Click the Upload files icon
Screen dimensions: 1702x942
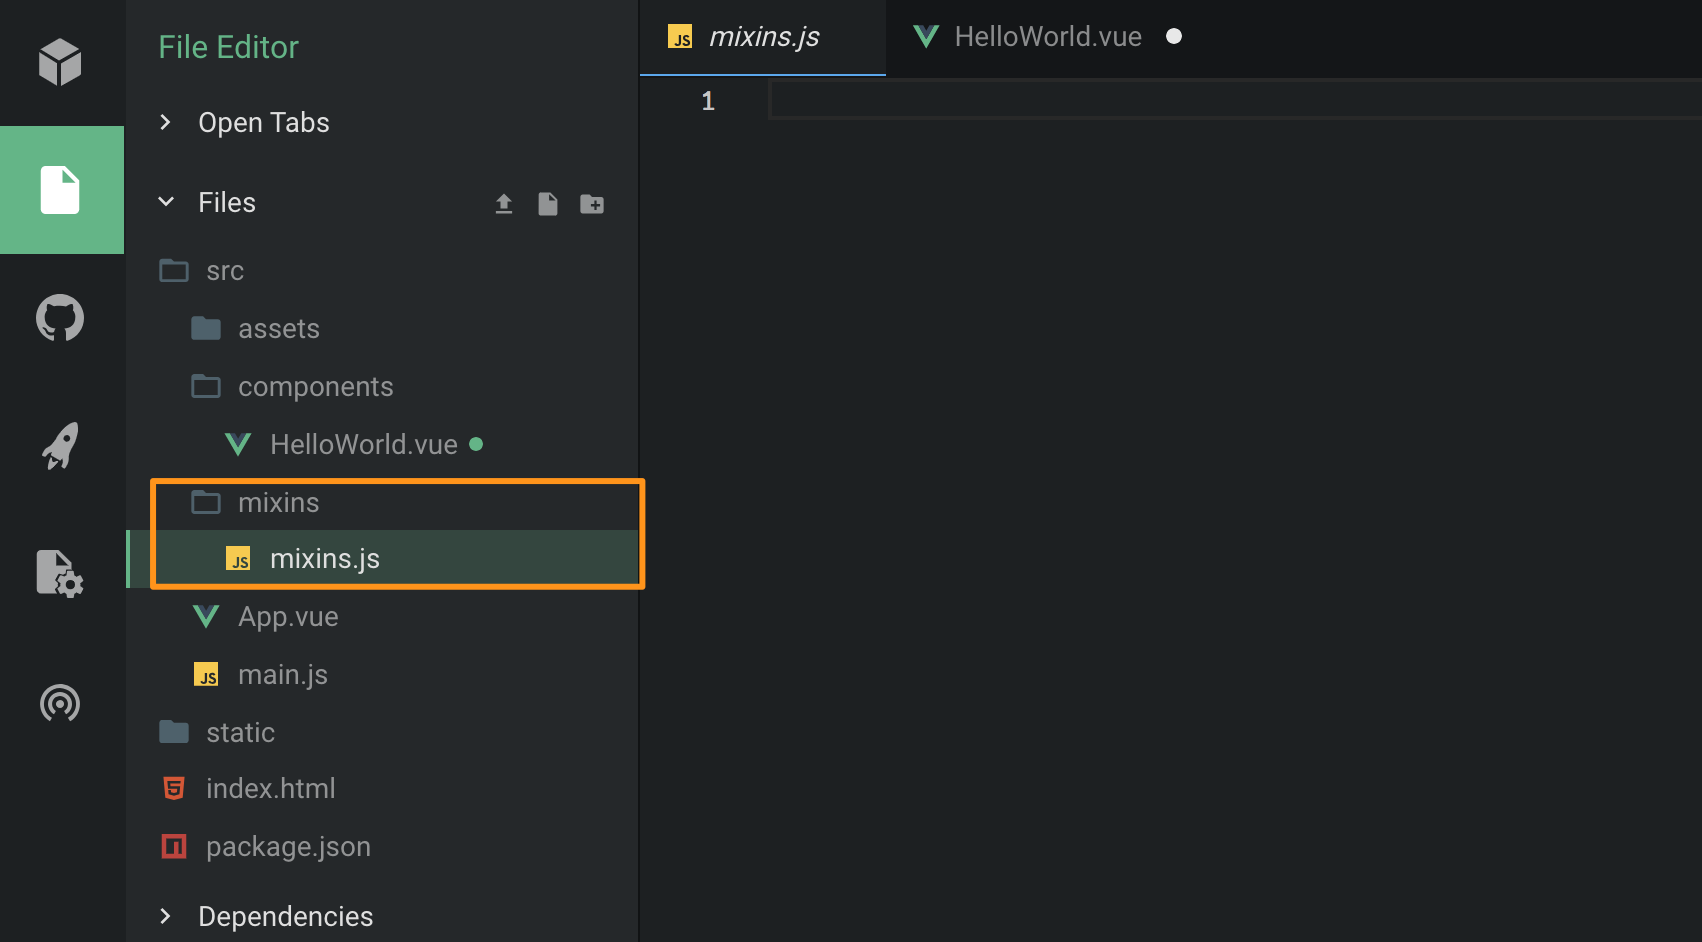504,204
